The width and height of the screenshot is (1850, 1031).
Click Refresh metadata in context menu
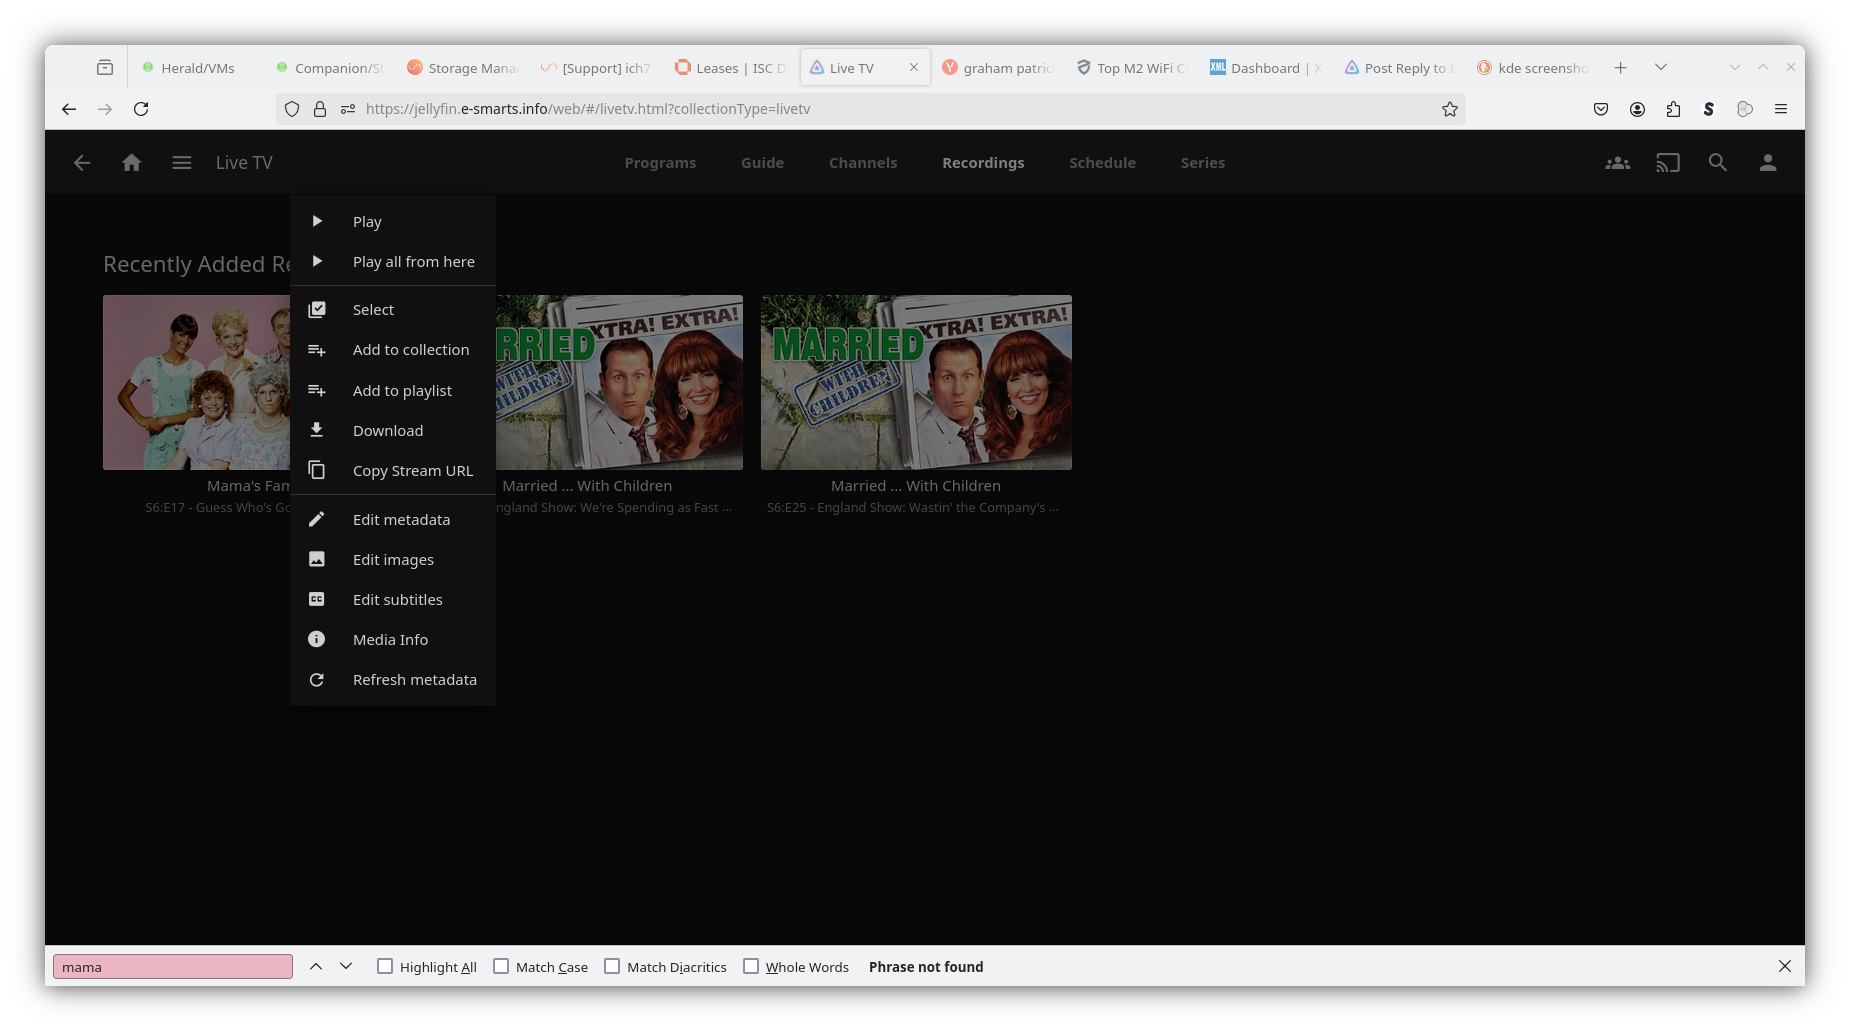(x=414, y=680)
